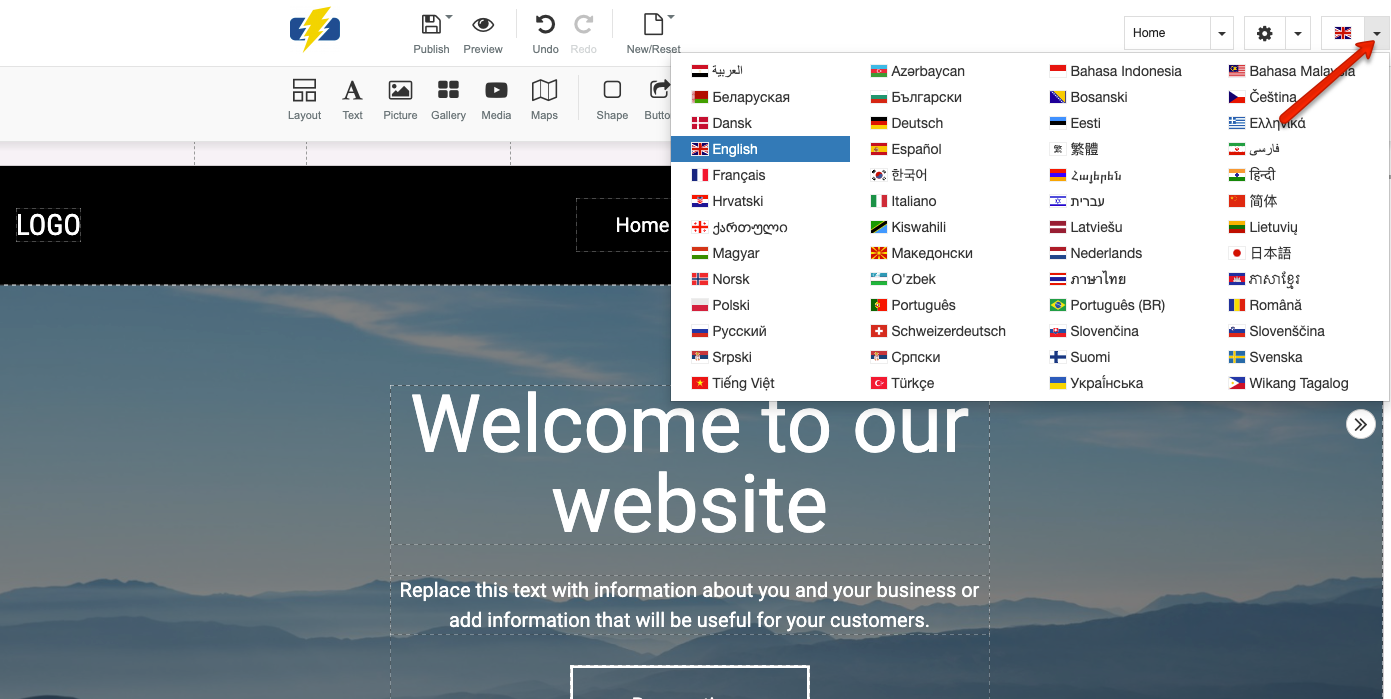The height and width of the screenshot is (699, 1391).
Task: Select the Shape tool
Action: click(x=612, y=98)
